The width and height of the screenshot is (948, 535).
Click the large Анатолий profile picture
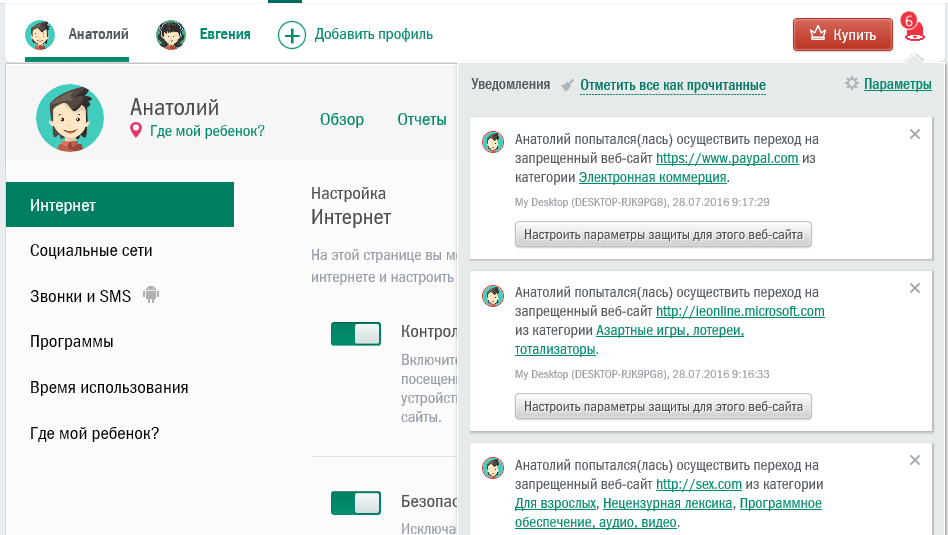pyautogui.click(x=70, y=118)
